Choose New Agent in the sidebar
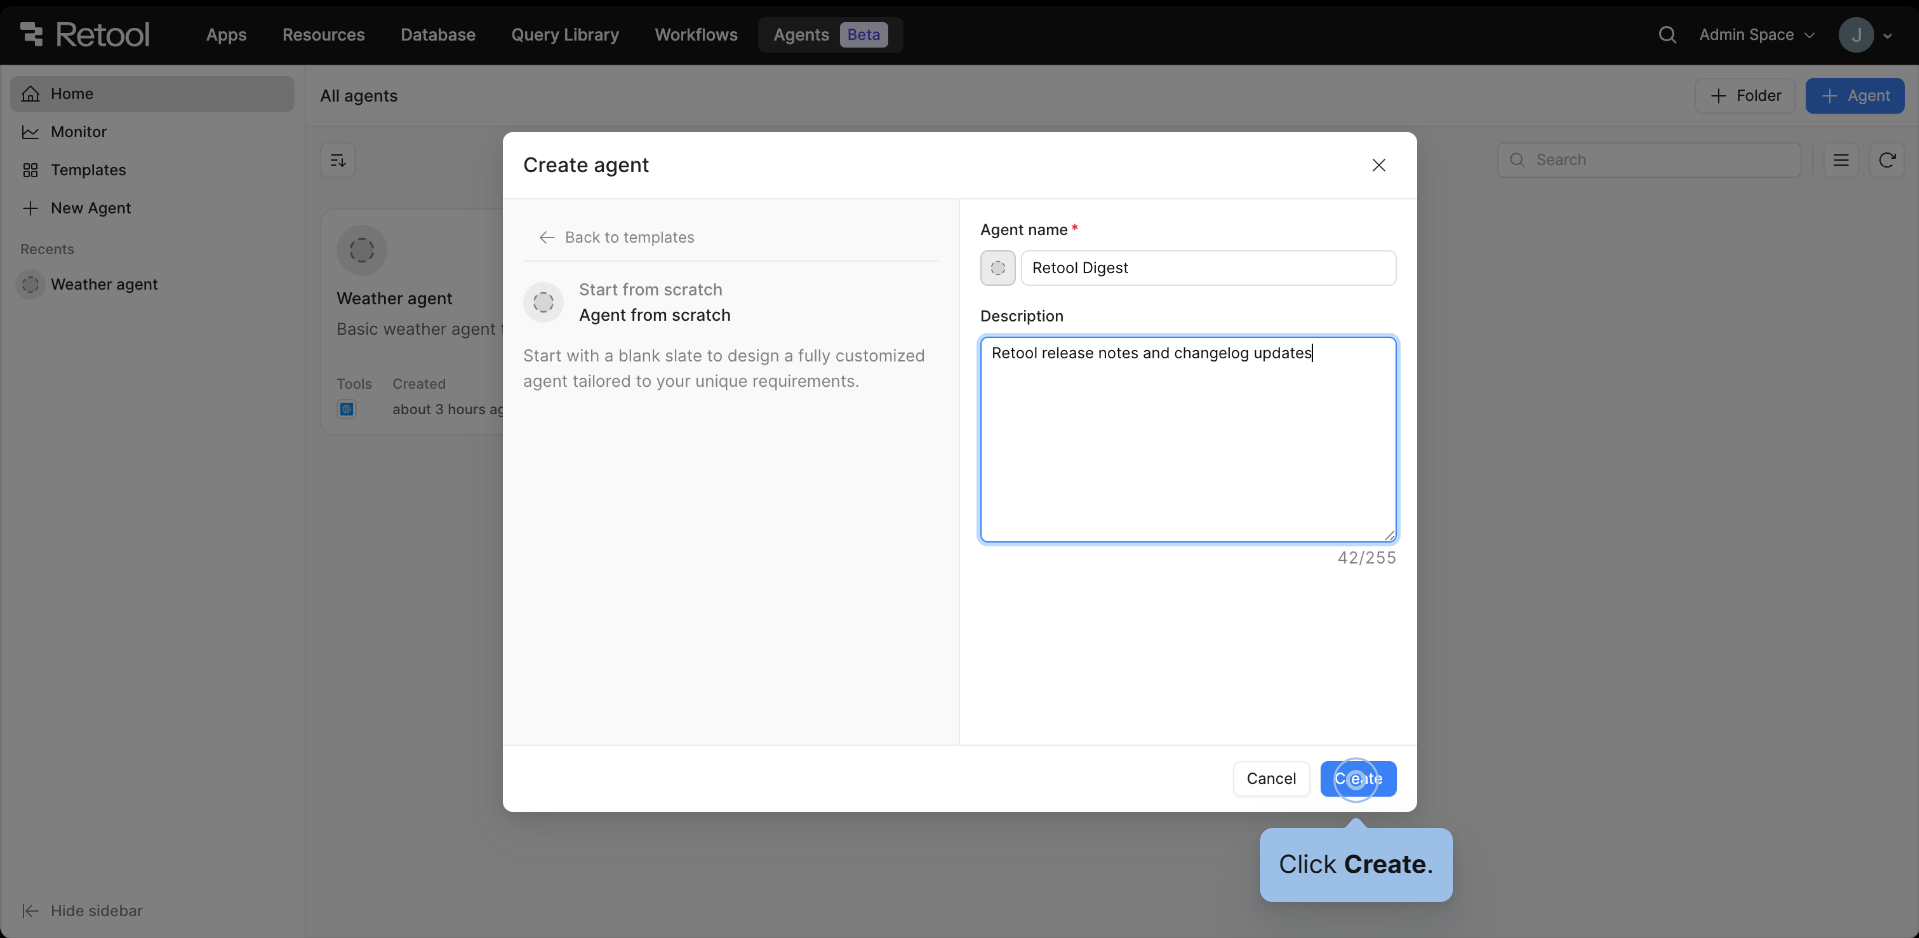Screen dimensions: 1919x938 point(152,208)
